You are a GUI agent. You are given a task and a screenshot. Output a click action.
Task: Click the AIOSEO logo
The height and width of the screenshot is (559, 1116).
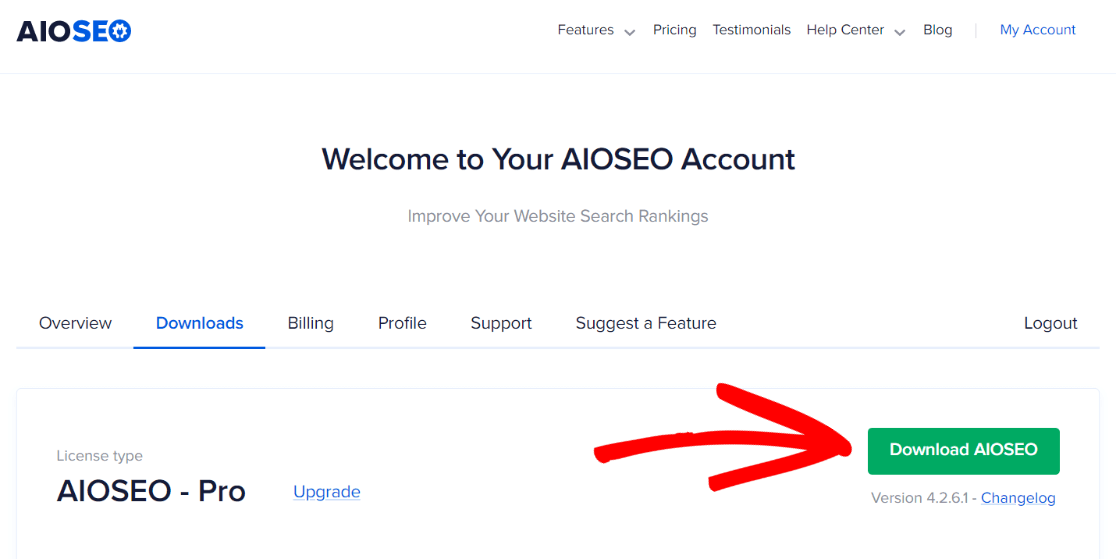(x=74, y=31)
